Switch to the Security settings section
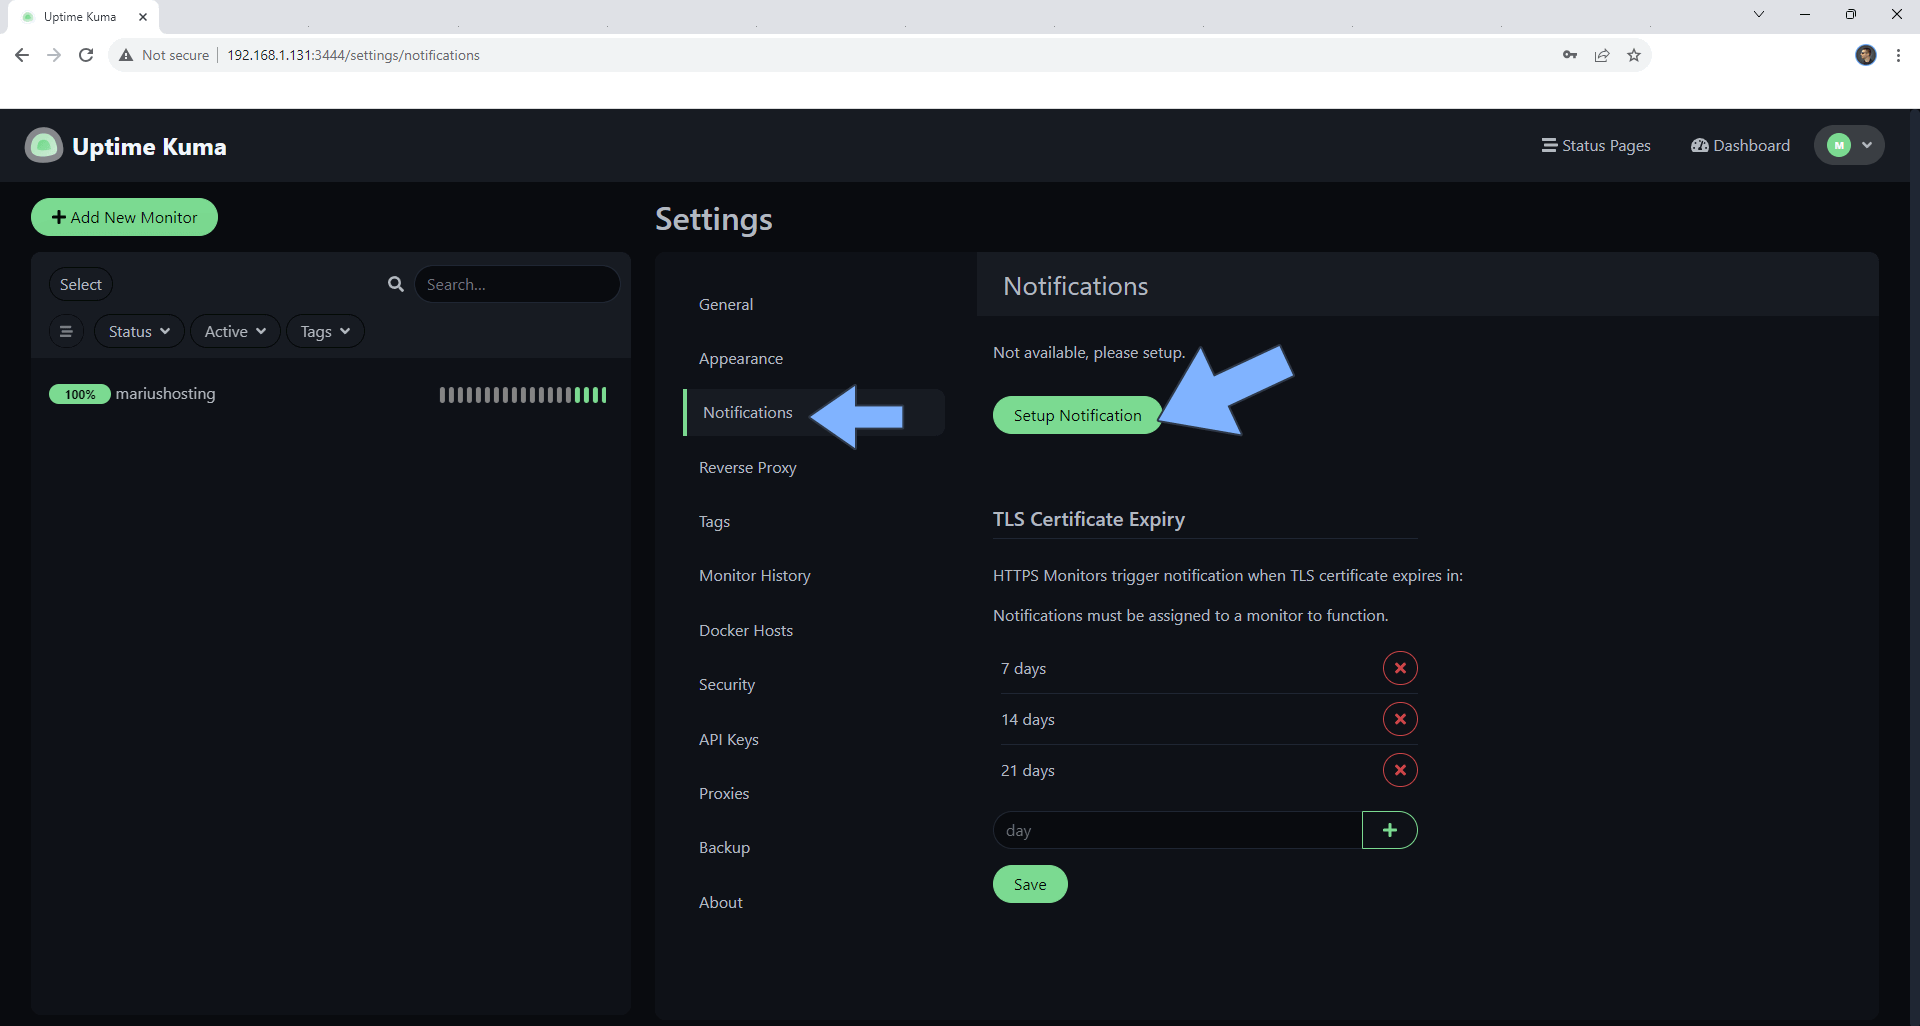This screenshot has height=1026, width=1920. pyautogui.click(x=727, y=684)
